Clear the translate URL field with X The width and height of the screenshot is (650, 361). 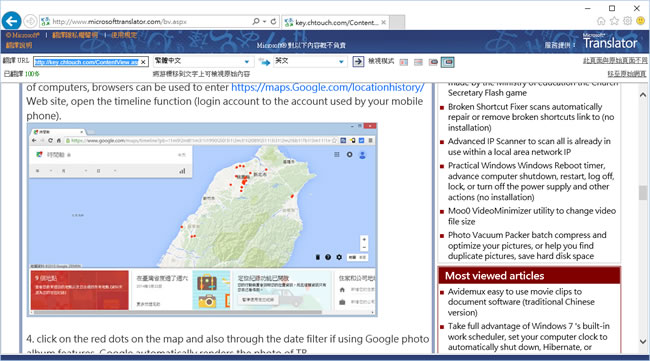143,62
